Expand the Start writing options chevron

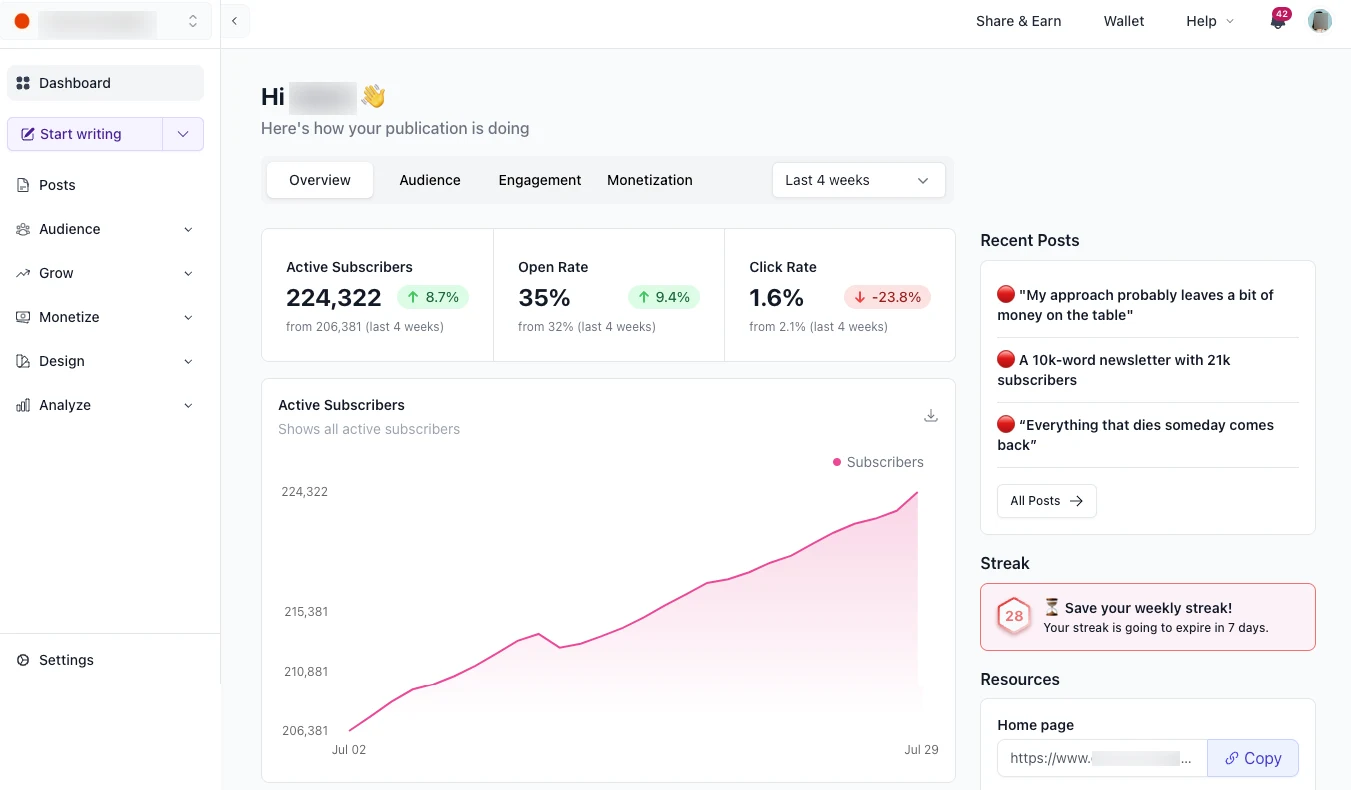[183, 133]
